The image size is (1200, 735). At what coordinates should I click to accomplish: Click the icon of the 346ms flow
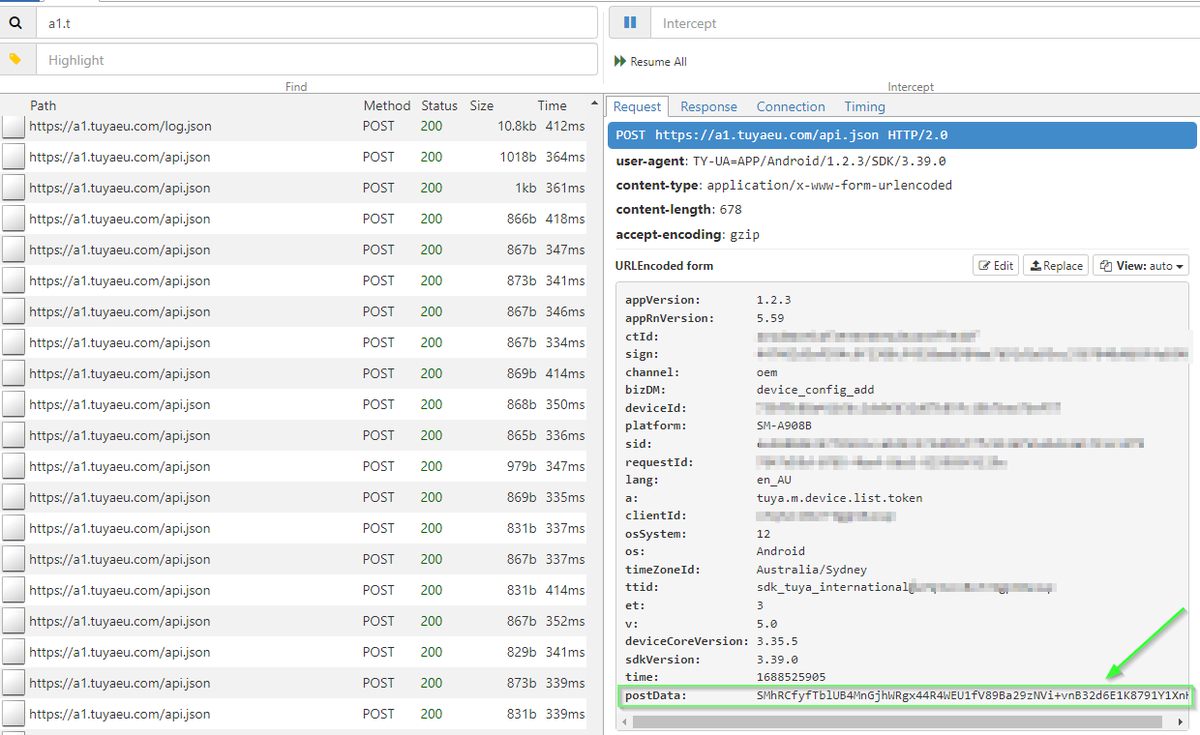coord(13,312)
